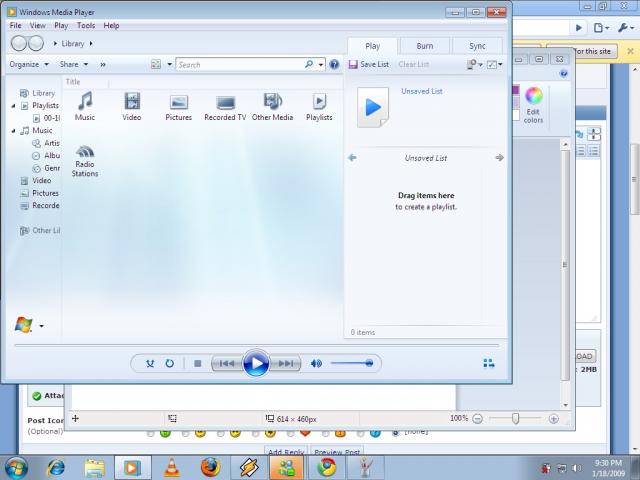
Task: Open the online stores dropdown arrow
Action: [x=41, y=326]
